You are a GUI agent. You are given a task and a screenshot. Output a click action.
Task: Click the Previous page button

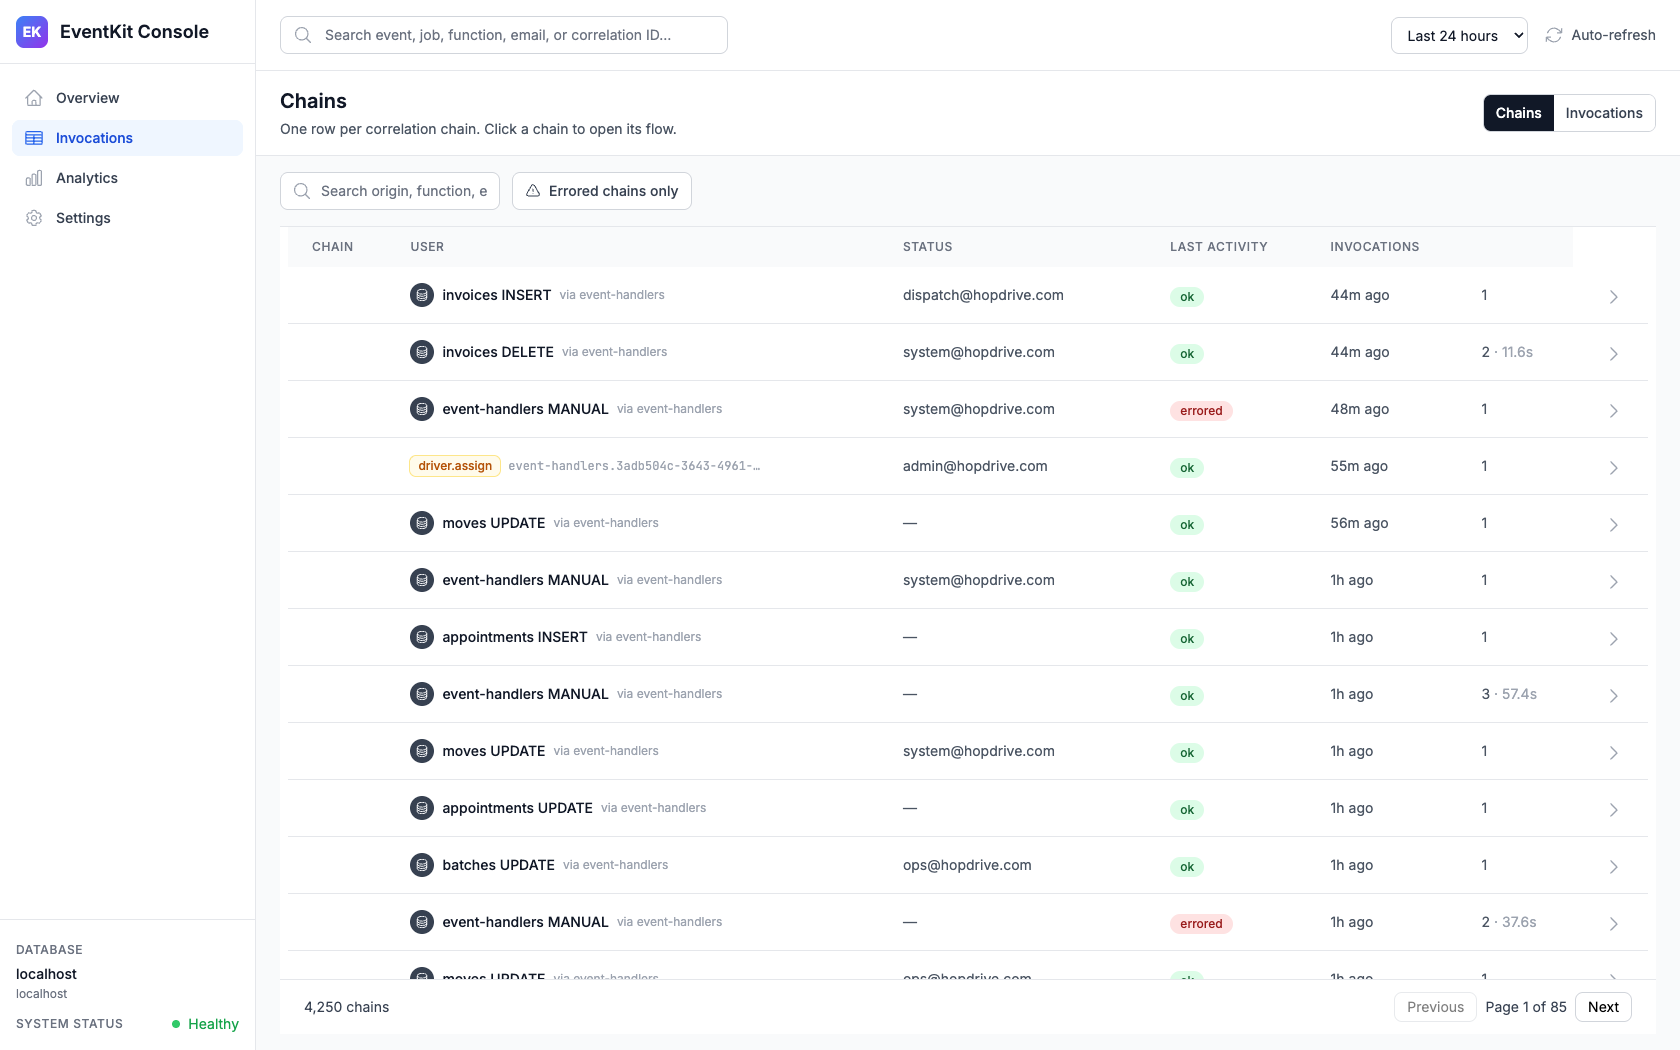point(1435,1007)
